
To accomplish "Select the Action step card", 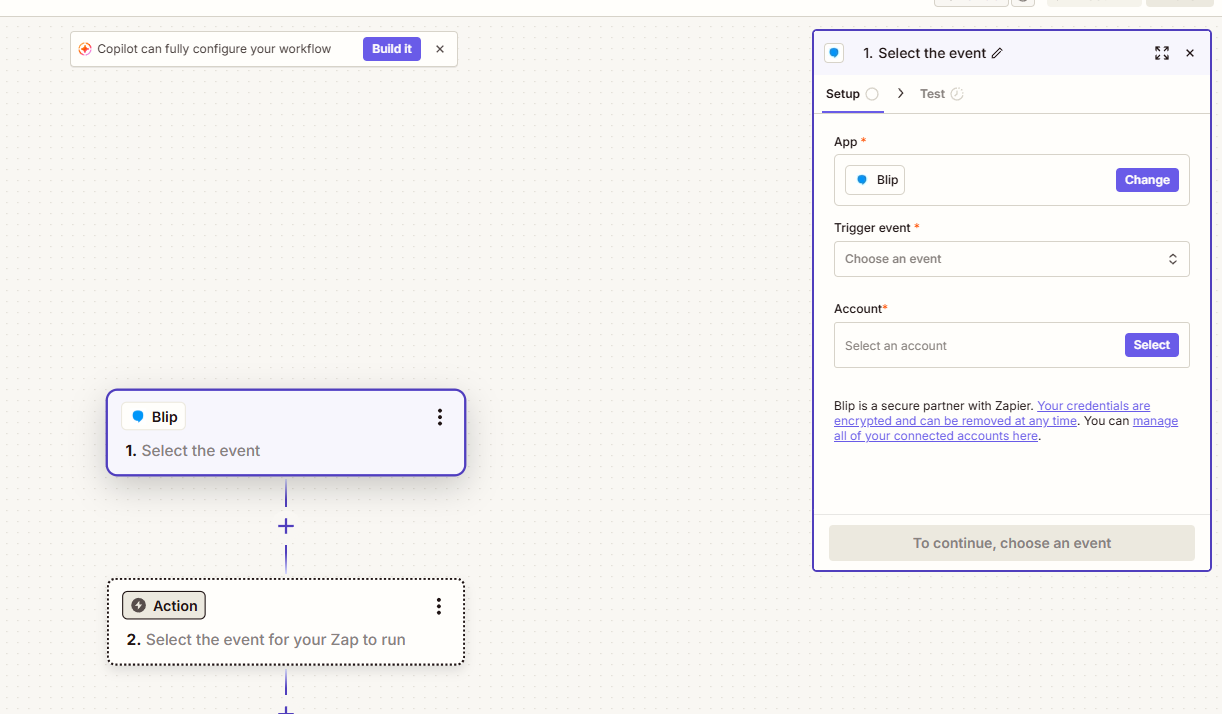I will (x=286, y=621).
